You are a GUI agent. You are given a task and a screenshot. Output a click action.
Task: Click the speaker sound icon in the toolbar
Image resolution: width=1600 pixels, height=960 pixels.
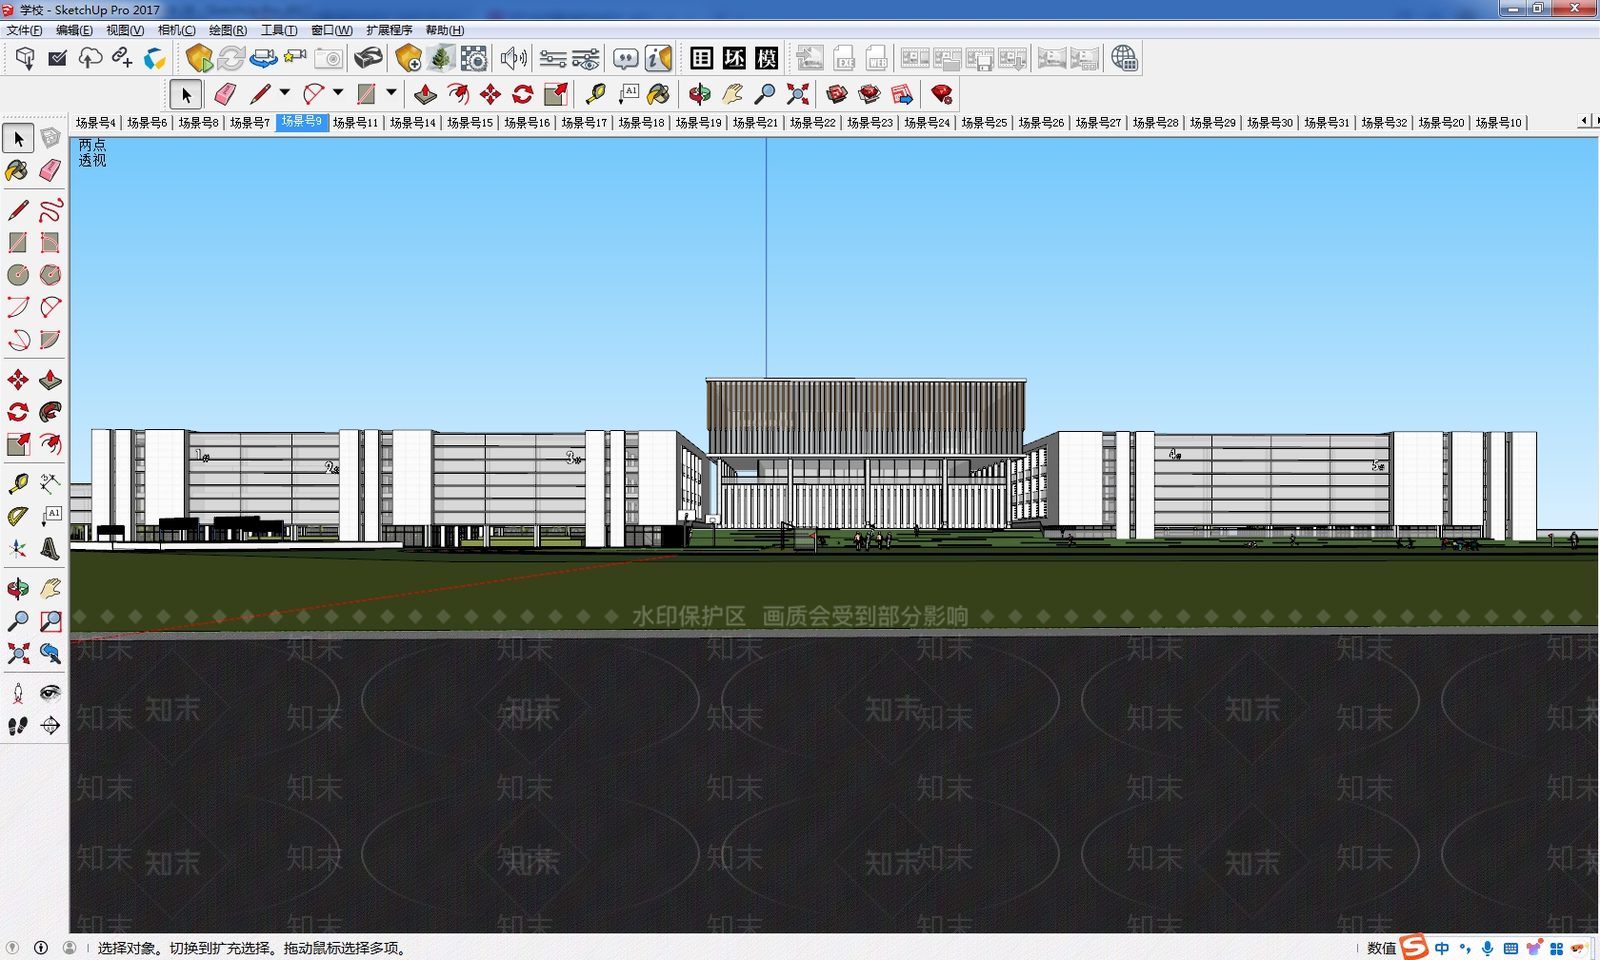click(x=513, y=58)
